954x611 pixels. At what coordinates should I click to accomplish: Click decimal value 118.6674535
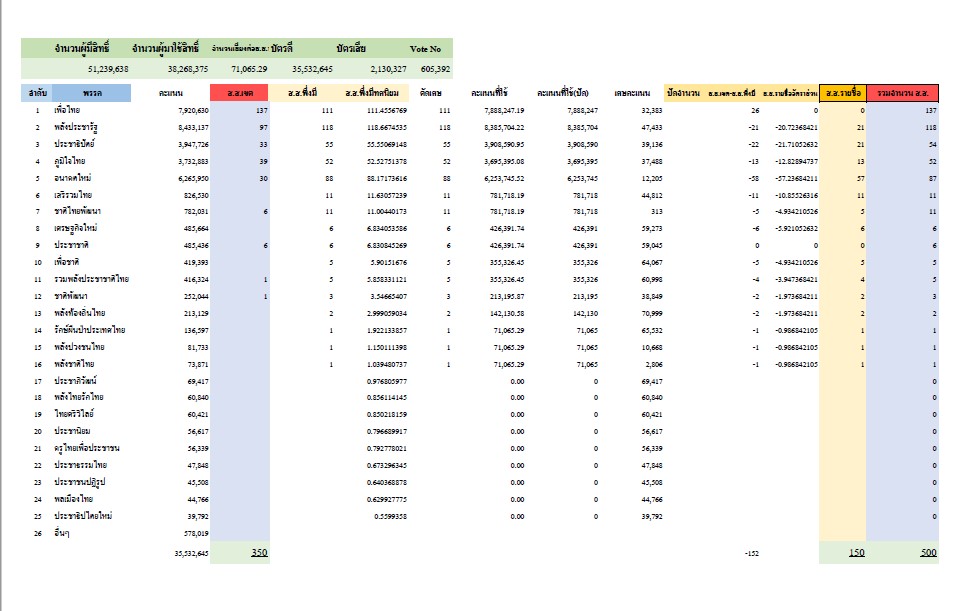click(x=386, y=127)
